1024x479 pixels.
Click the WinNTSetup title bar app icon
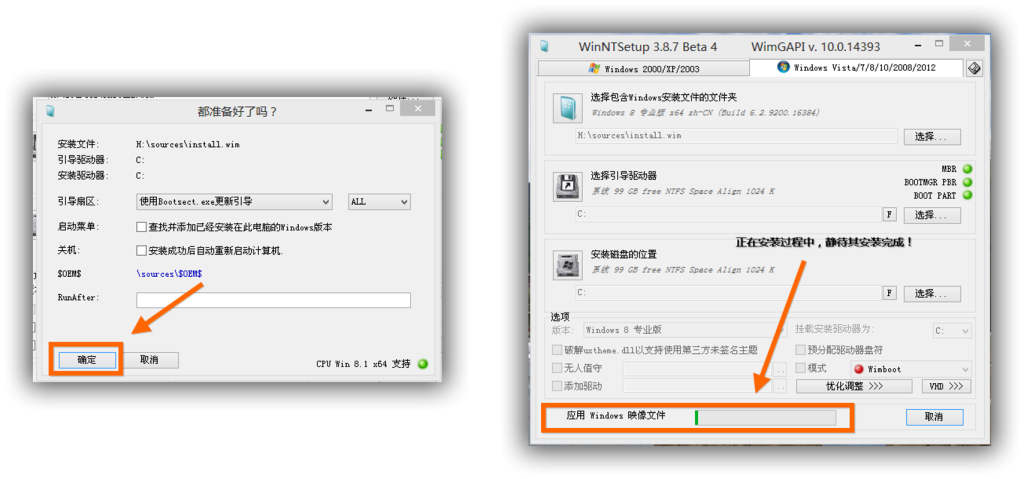tap(544, 46)
